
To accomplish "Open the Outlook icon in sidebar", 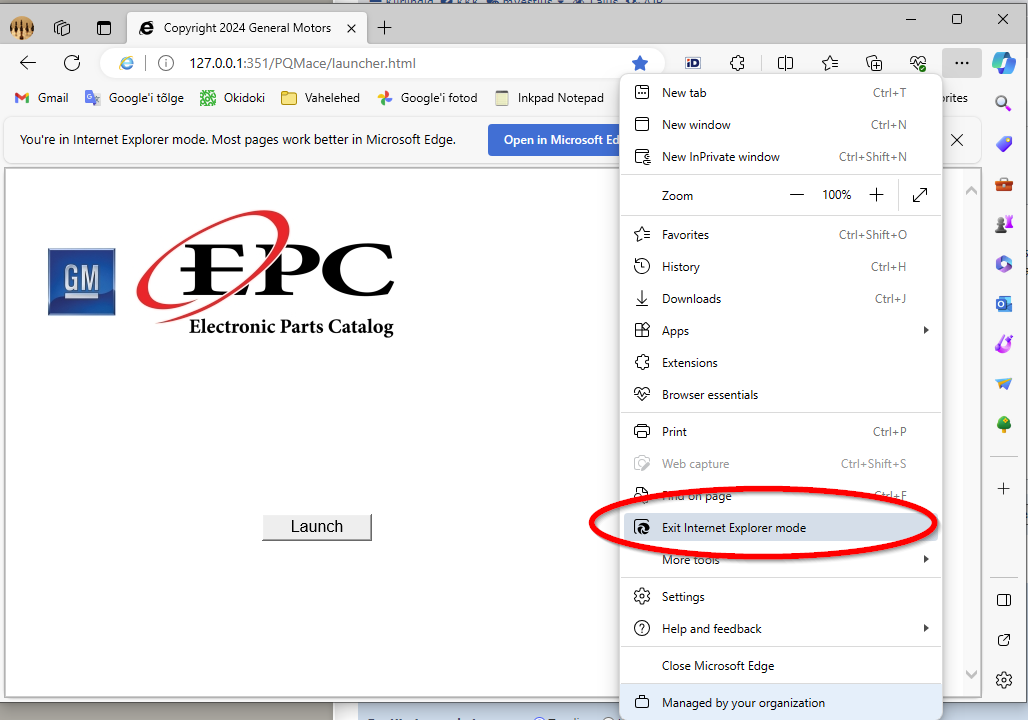I will click(1004, 303).
